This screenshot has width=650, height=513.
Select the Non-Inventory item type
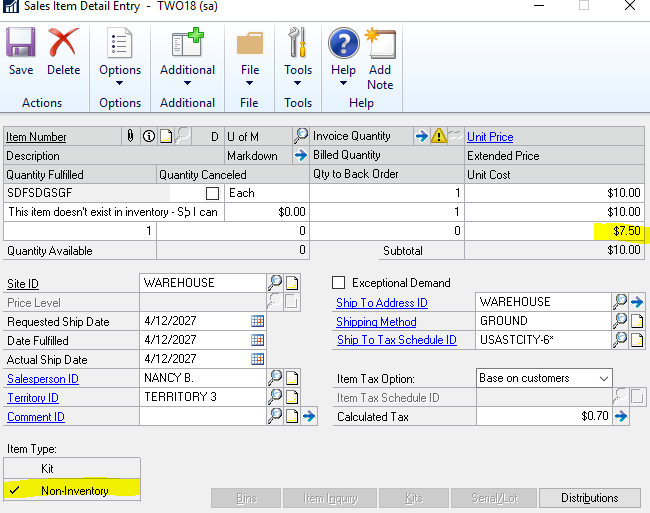coord(72,490)
